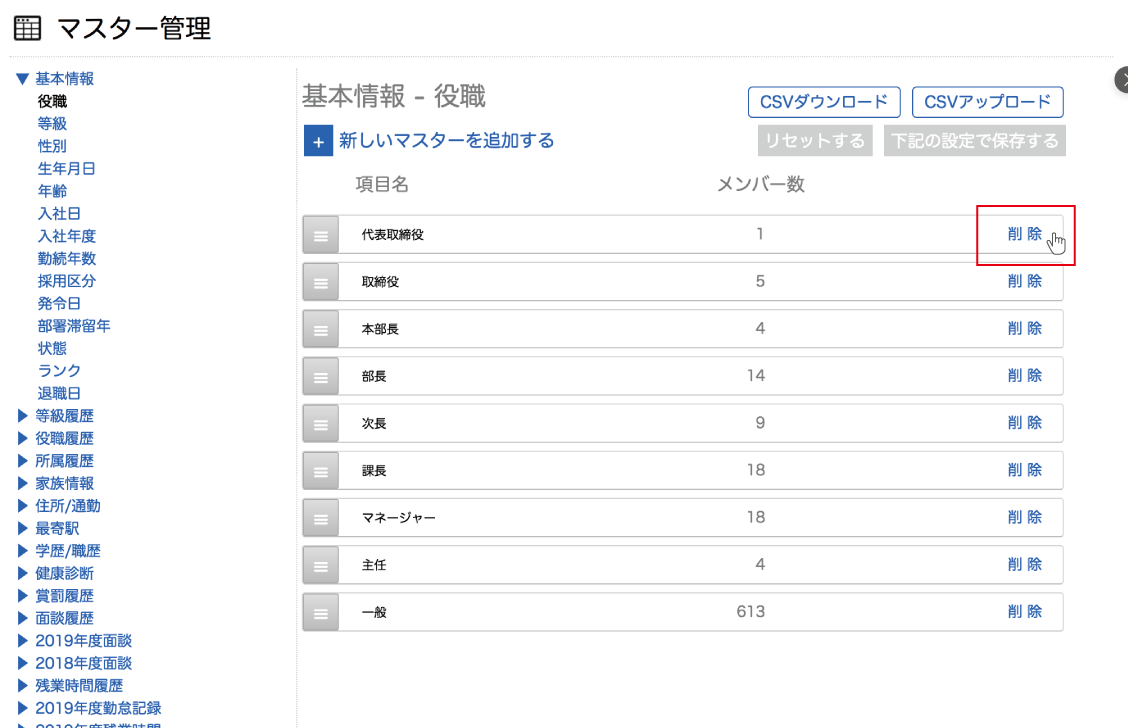The width and height of the screenshot is (1128, 728).
Task: Click the drag handle icon for 代表取締役
Action: tap(320, 235)
